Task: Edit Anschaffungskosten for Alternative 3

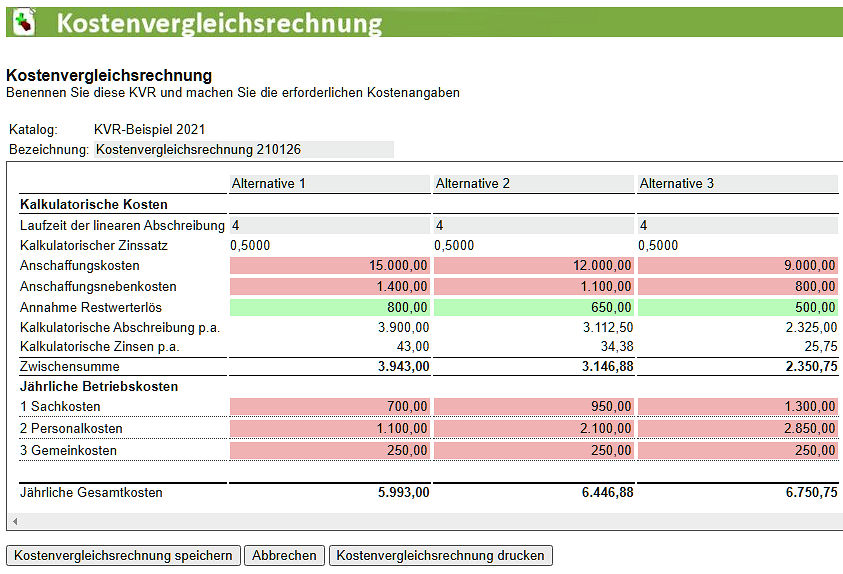Action: (x=738, y=266)
